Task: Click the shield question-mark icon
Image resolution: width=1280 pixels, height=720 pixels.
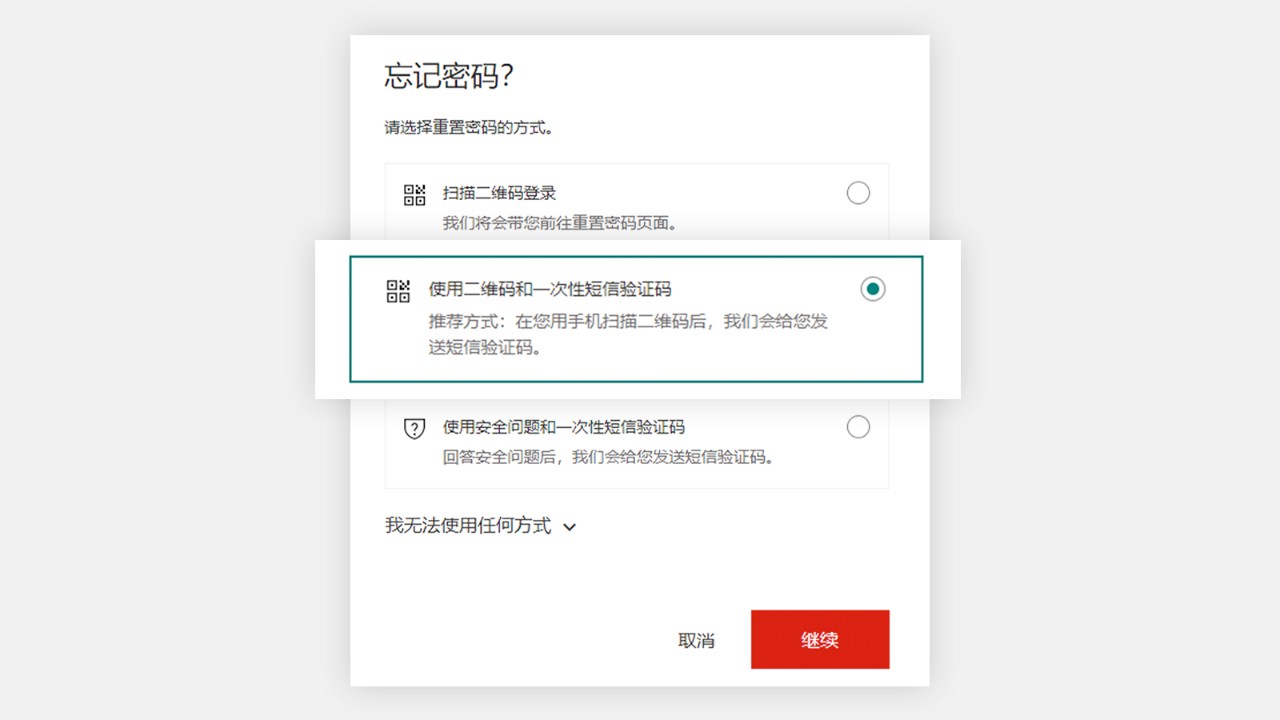Action: point(414,428)
